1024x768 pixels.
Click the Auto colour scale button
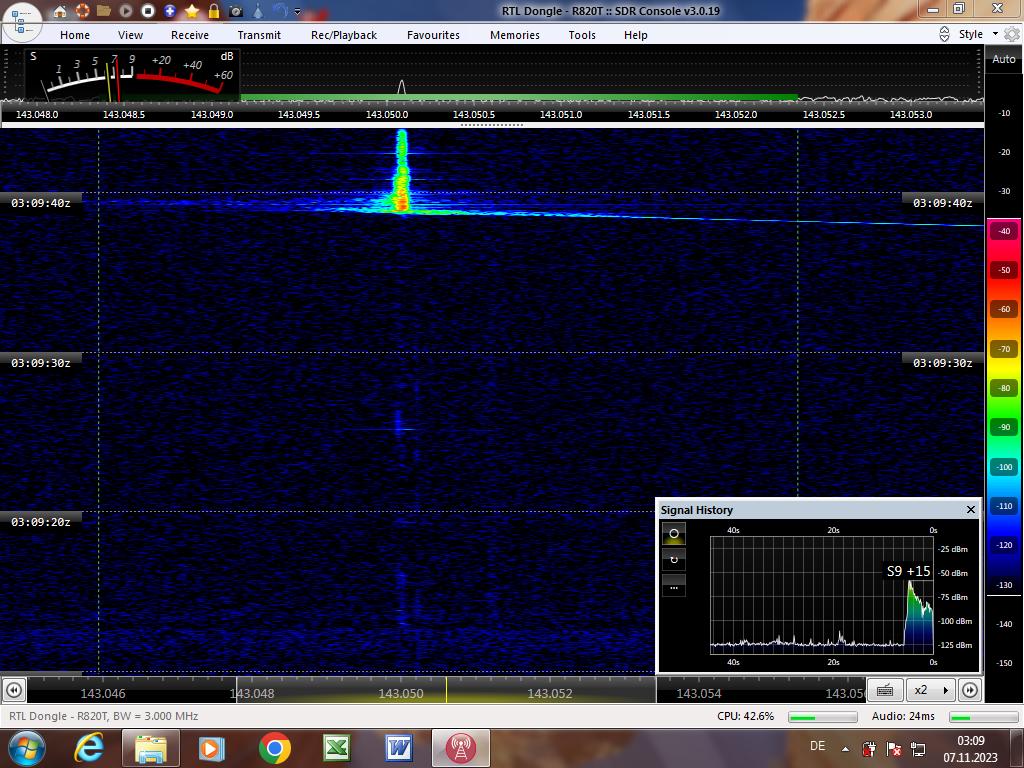pyautogui.click(x=1004, y=59)
